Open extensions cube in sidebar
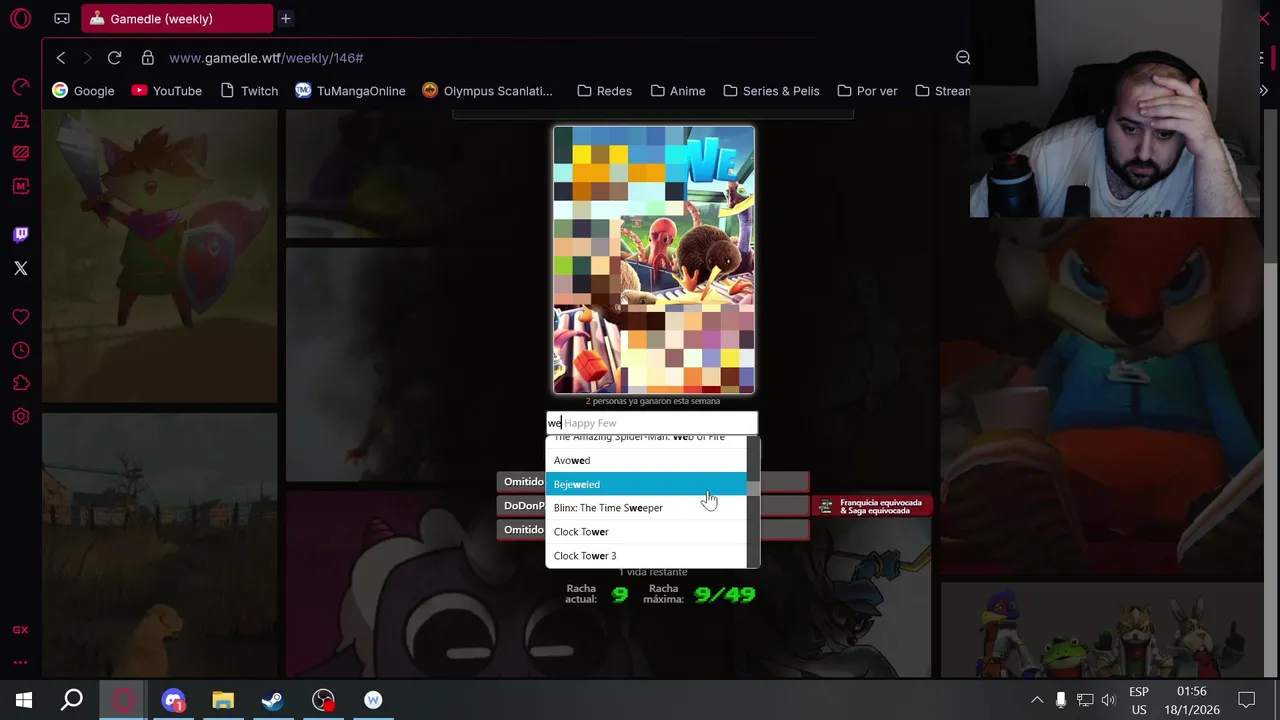 tap(20, 383)
